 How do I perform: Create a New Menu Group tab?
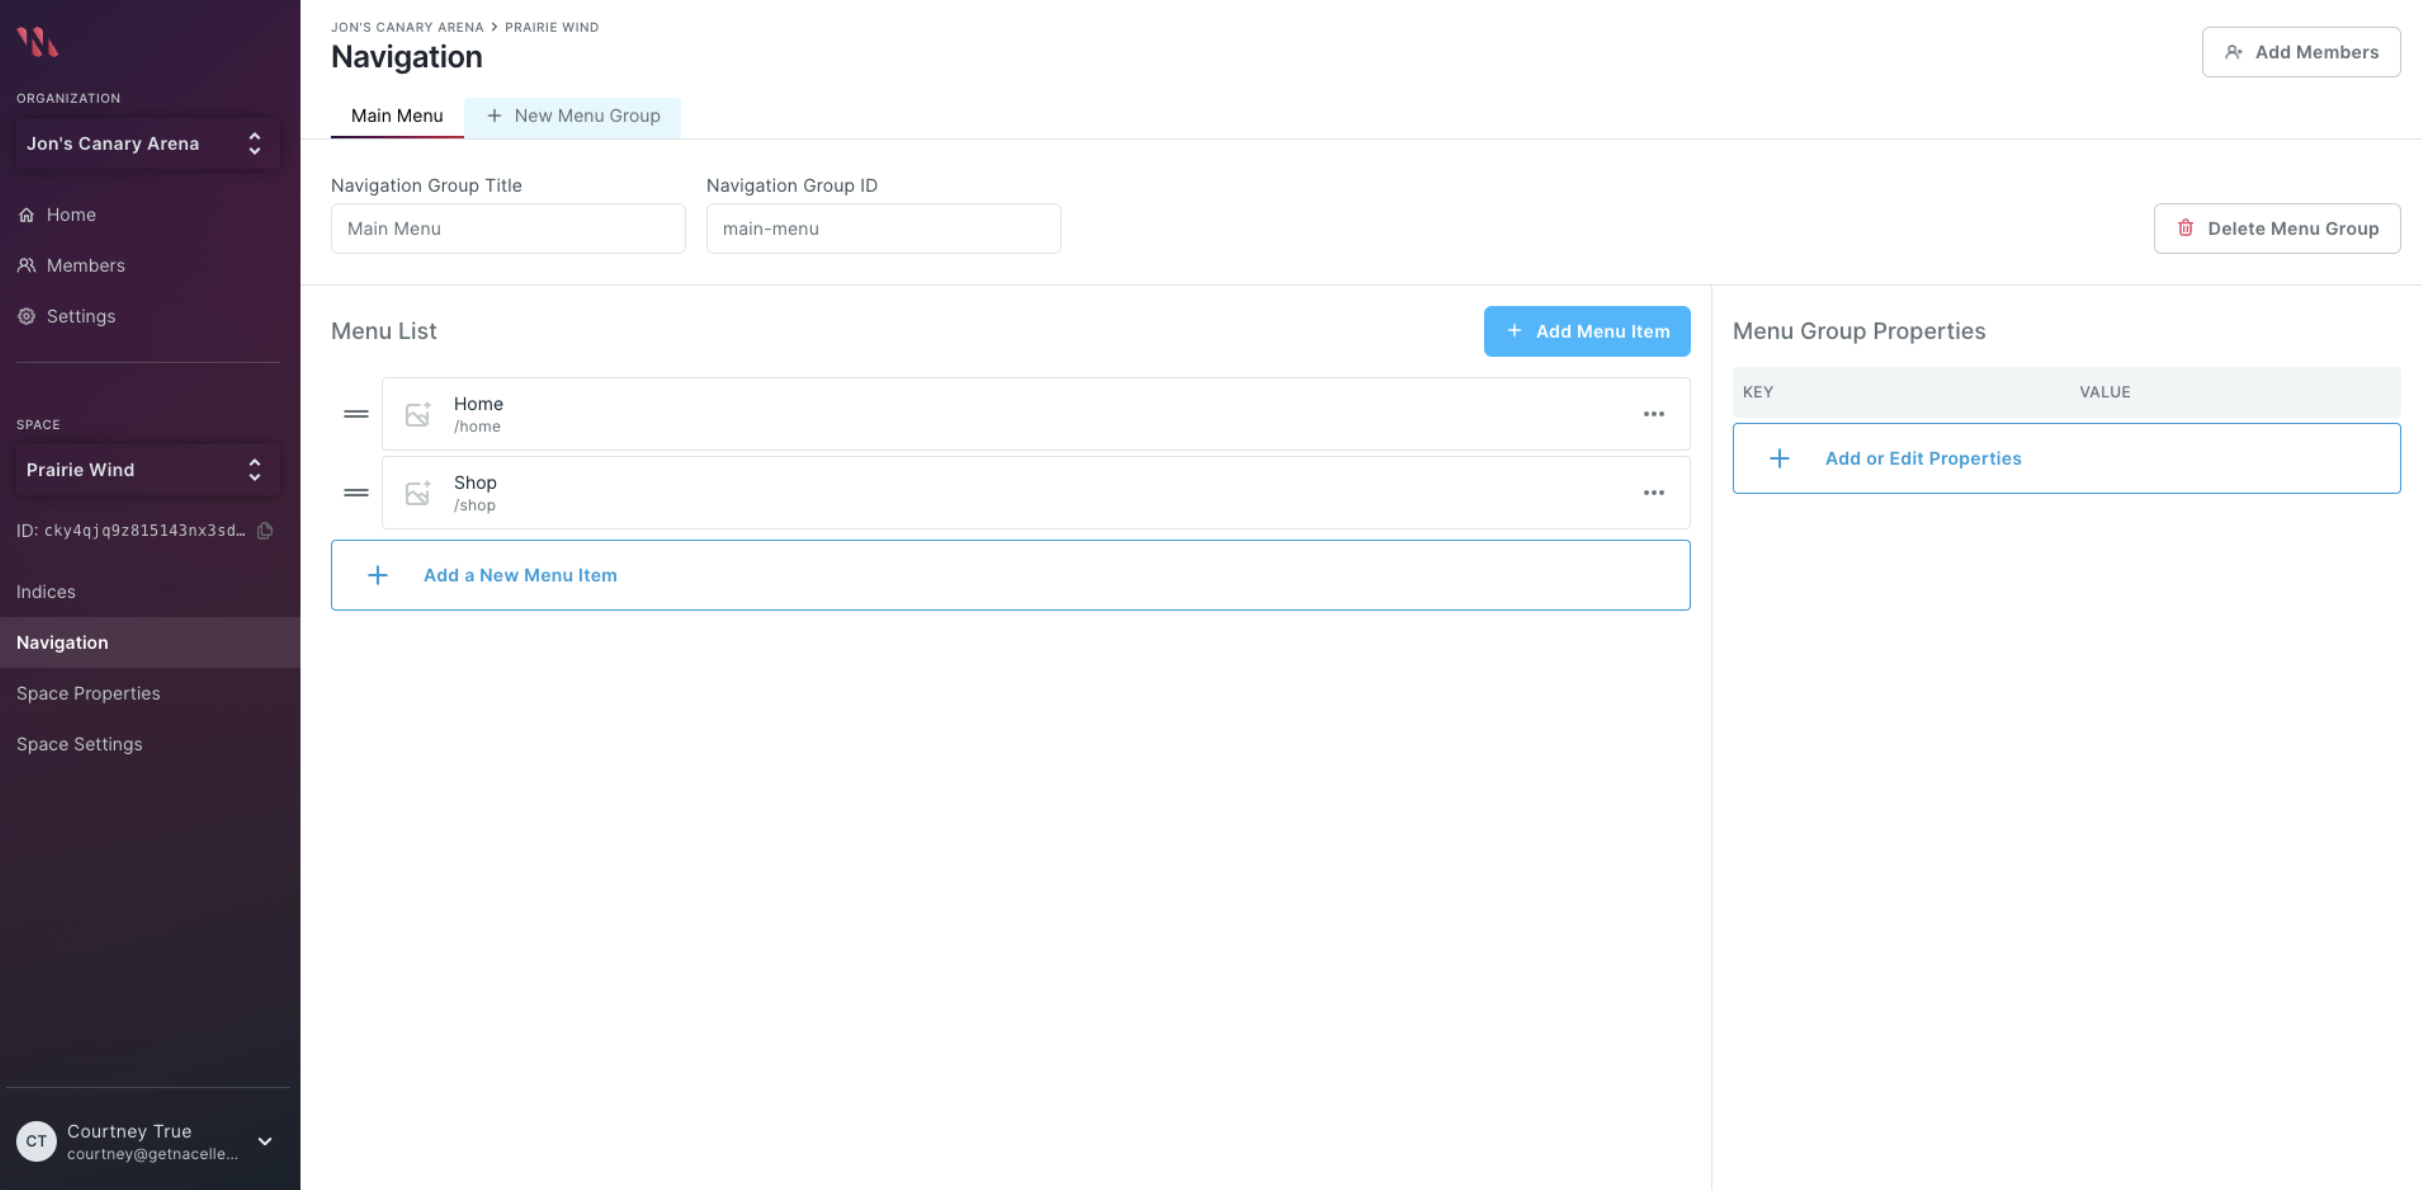(x=573, y=116)
